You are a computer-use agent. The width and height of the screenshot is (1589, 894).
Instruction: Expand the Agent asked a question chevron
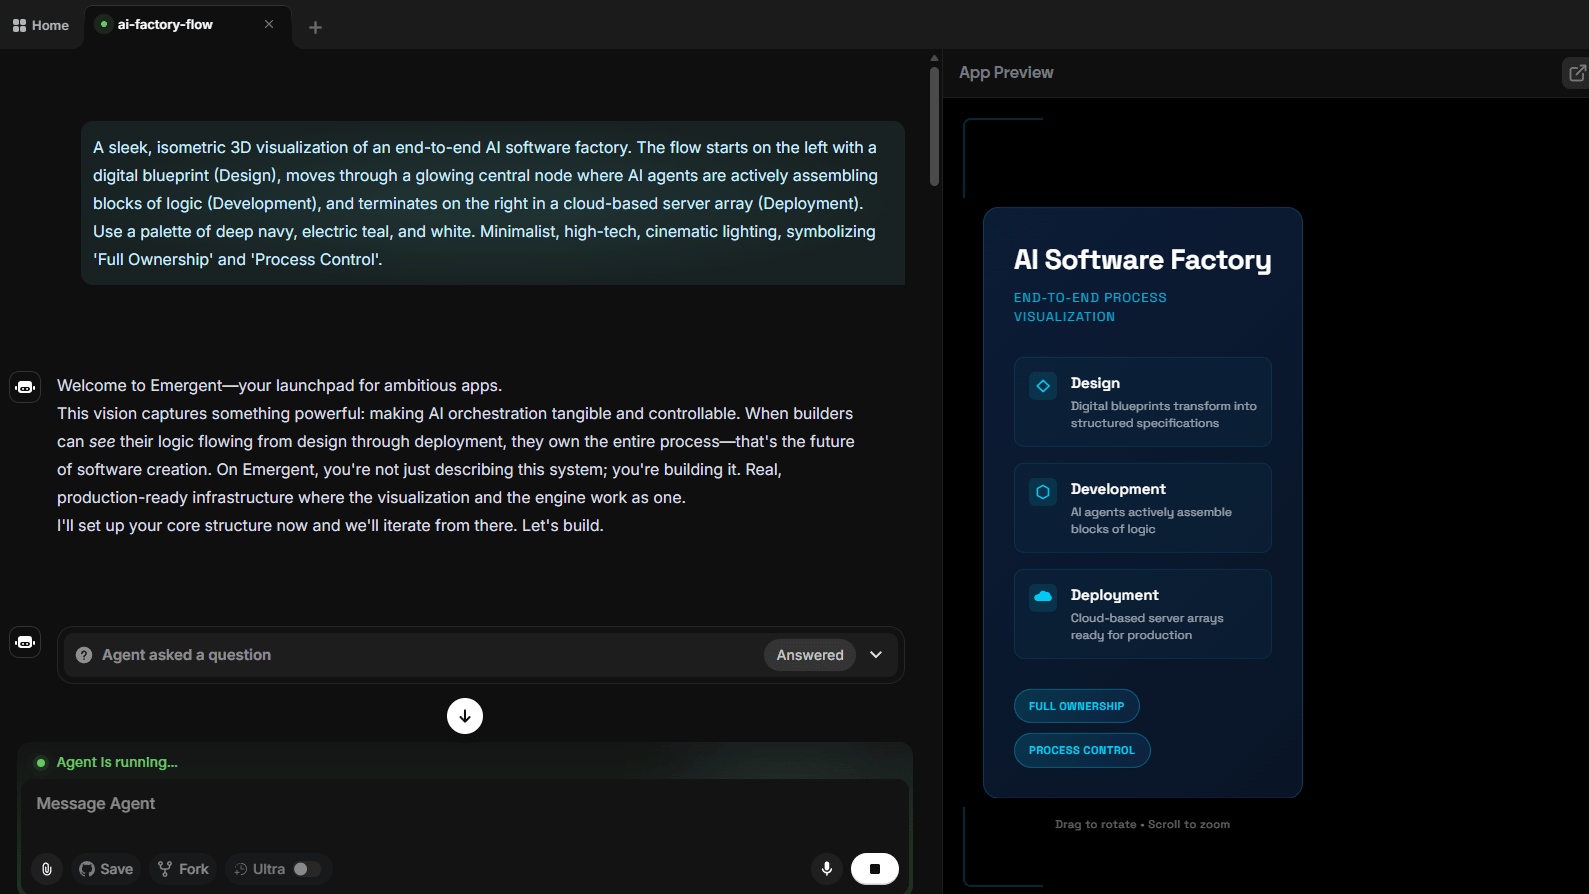(x=876, y=655)
